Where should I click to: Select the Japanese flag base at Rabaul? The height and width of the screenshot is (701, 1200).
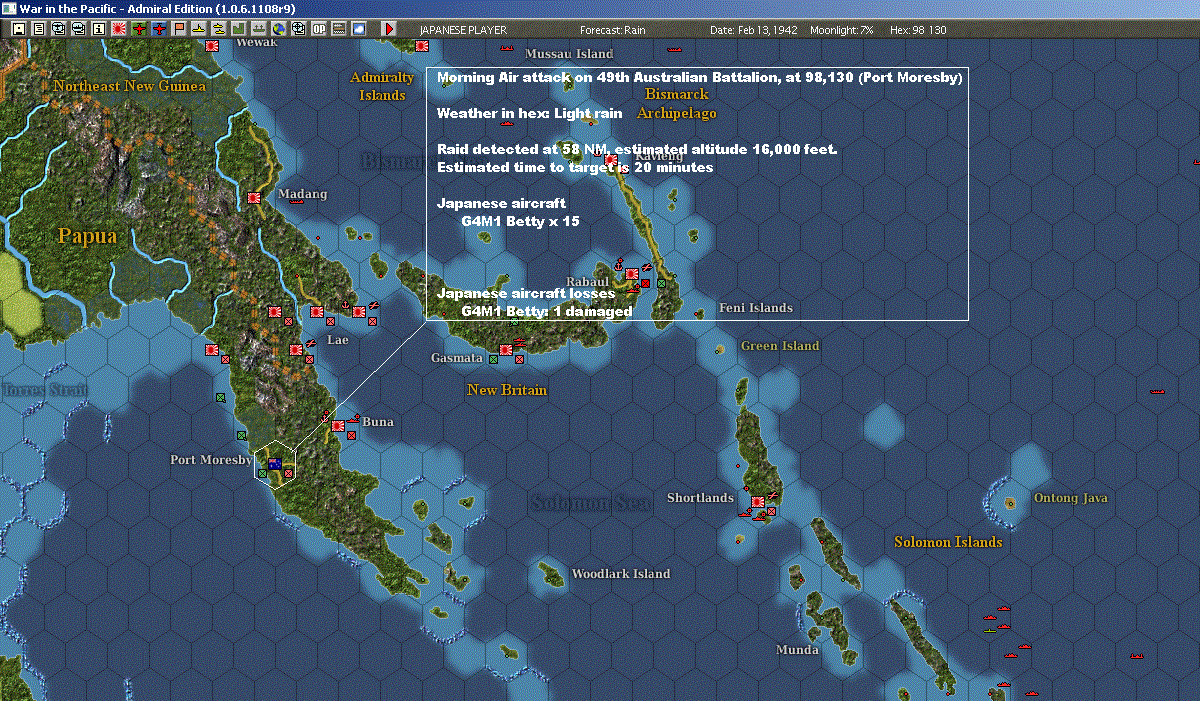coord(632,274)
